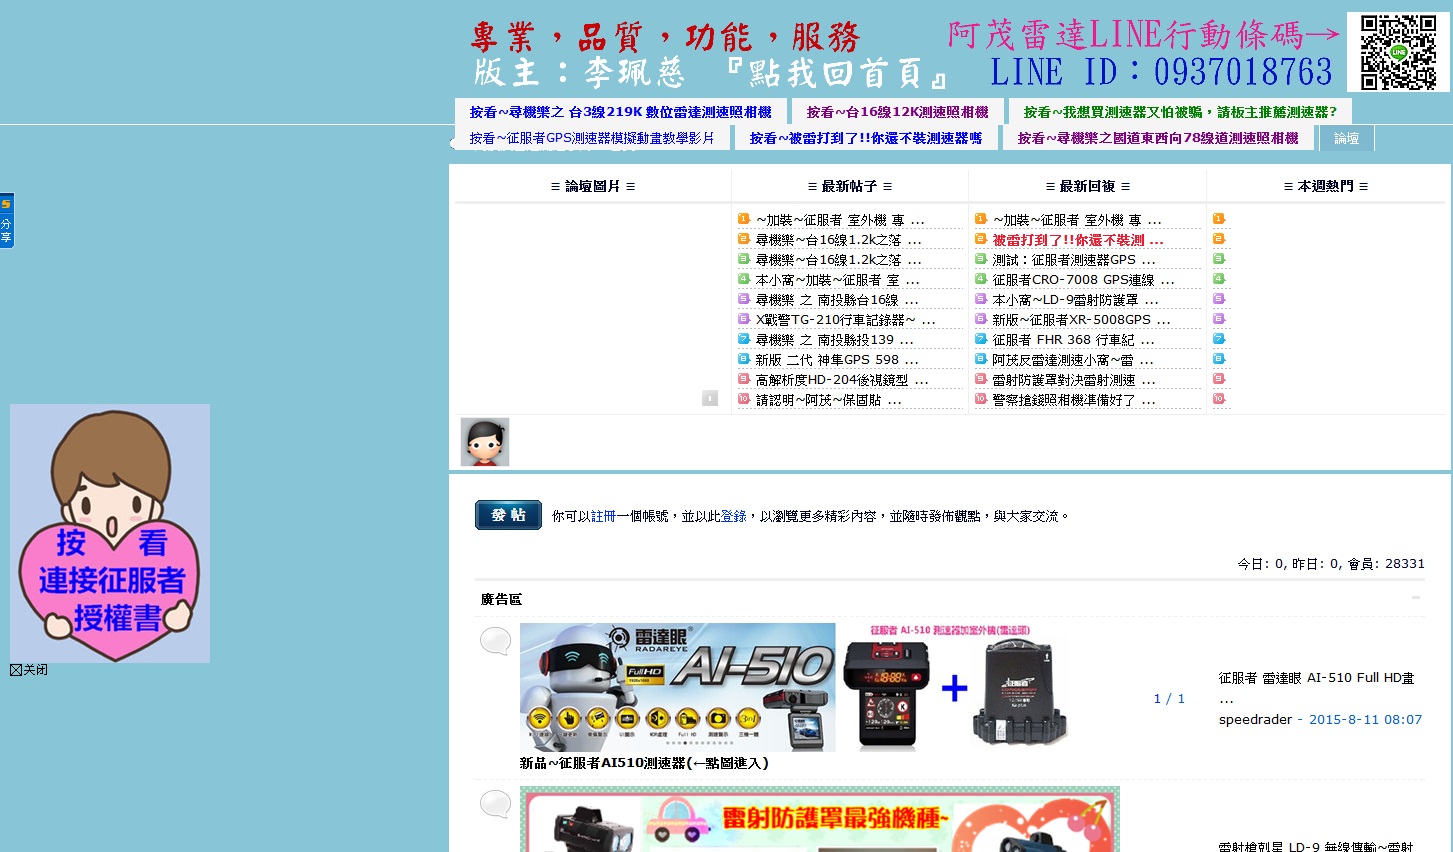Open tab 按看~征服者GPS測速器模擬動畫教學影片
The image size is (1453, 852).
click(592, 138)
